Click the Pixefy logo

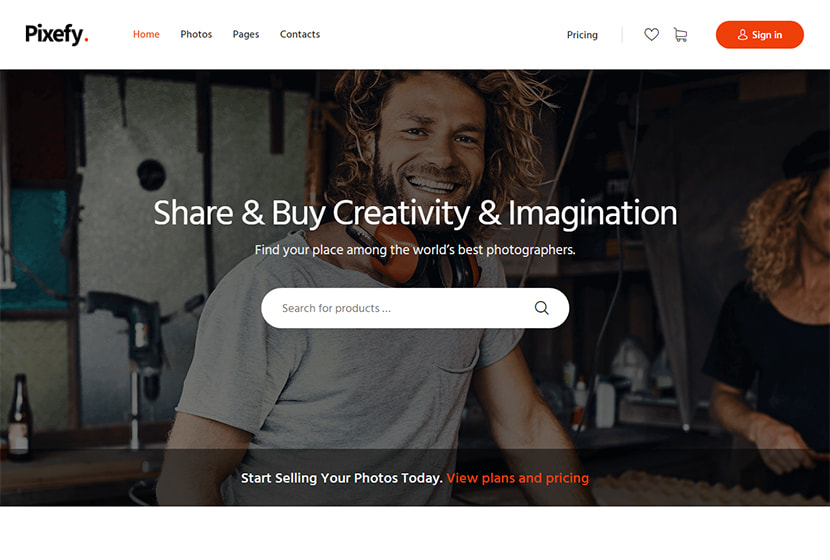tap(56, 34)
